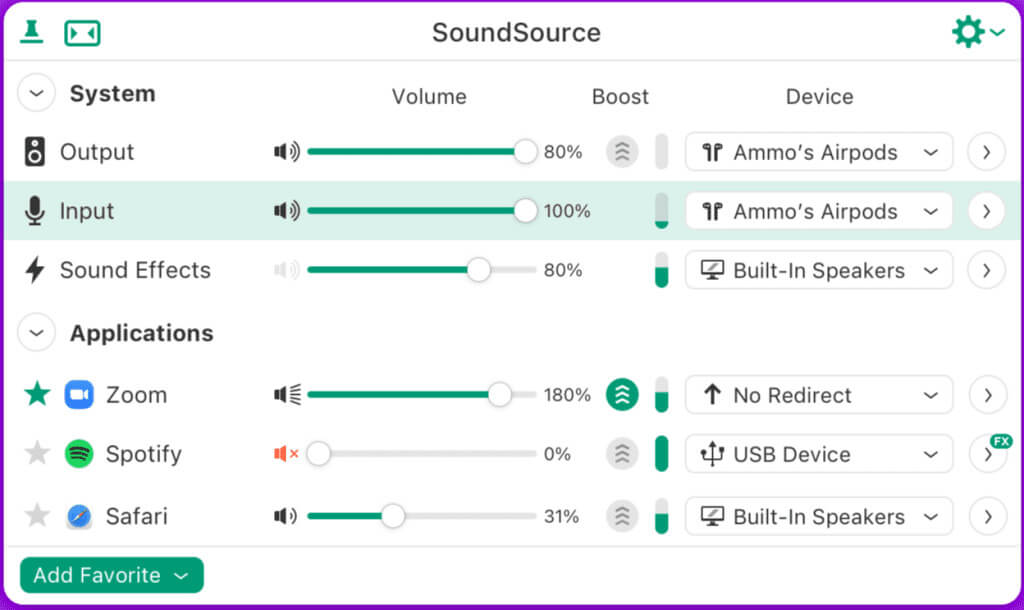This screenshot has width=1024, height=610.
Task: Enable boost for Output
Action: [622, 152]
